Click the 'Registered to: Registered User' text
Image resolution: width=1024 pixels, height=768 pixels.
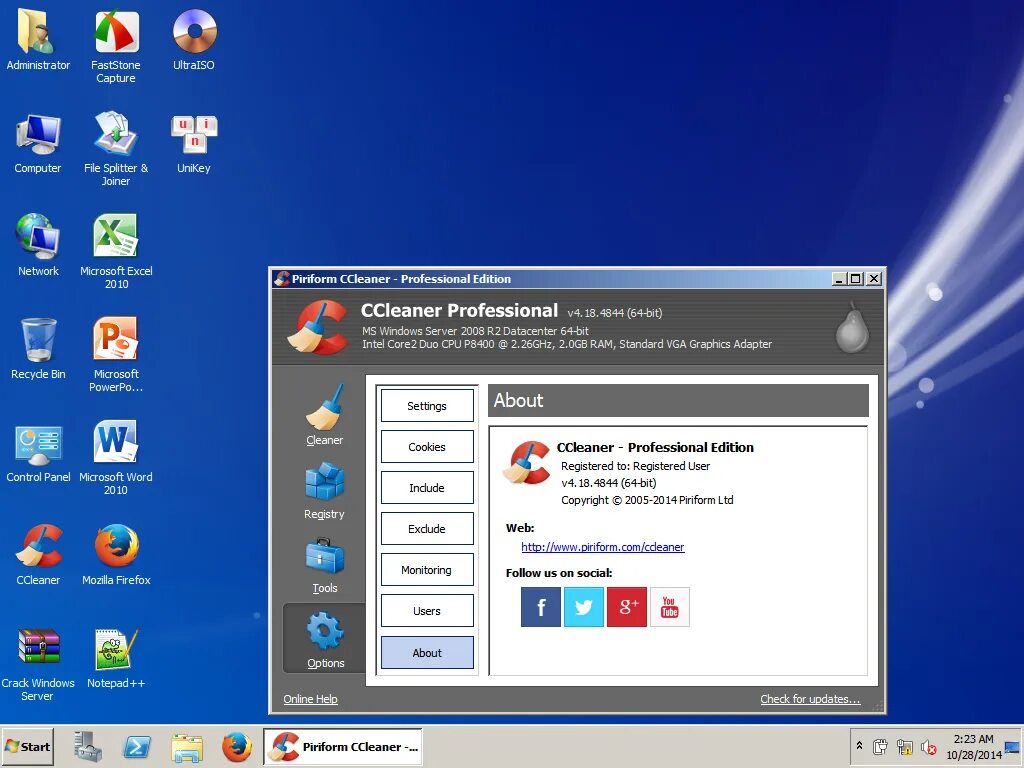(635, 466)
